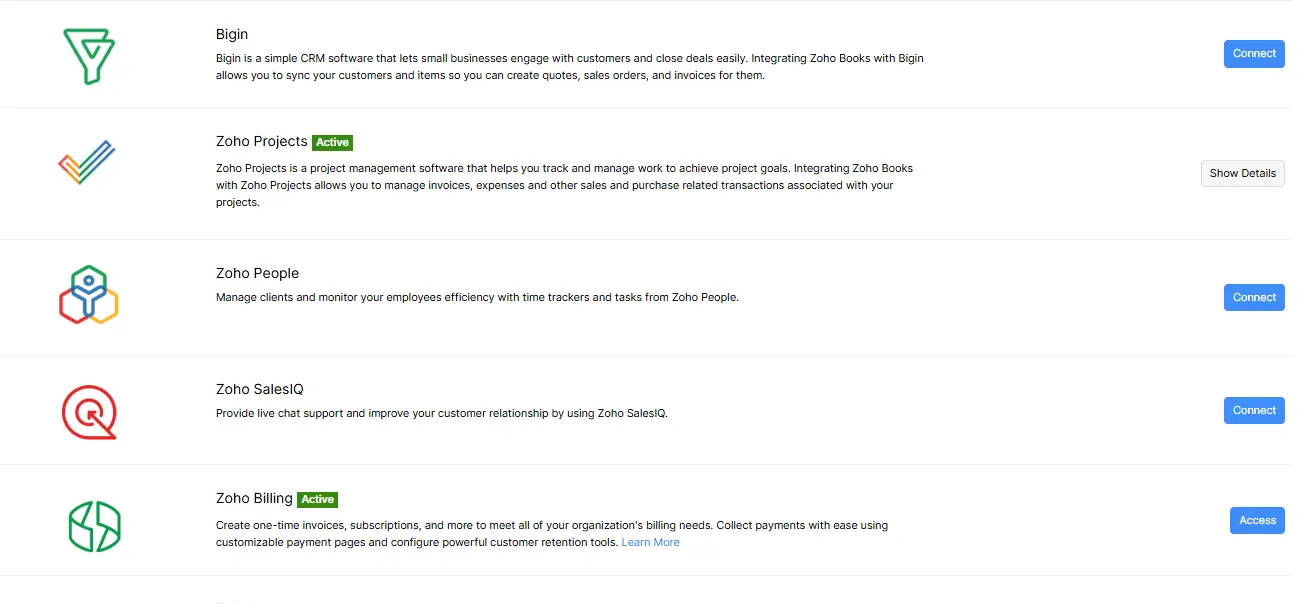
Task: Connect the Zoho SalesIQ integration
Action: pyautogui.click(x=1253, y=410)
